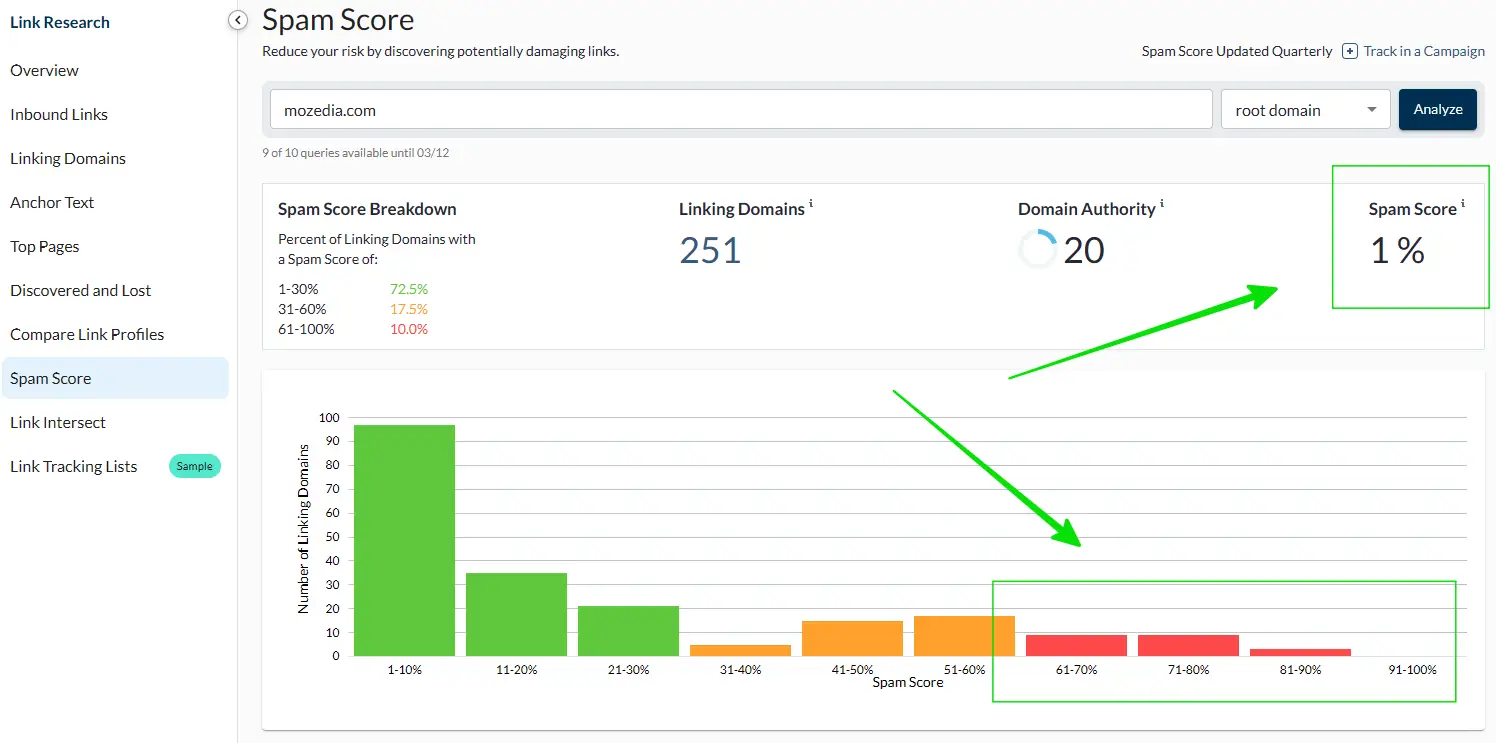The width and height of the screenshot is (1496, 743).
Task: Open the Top Pages section
Action: click(45, 246)
